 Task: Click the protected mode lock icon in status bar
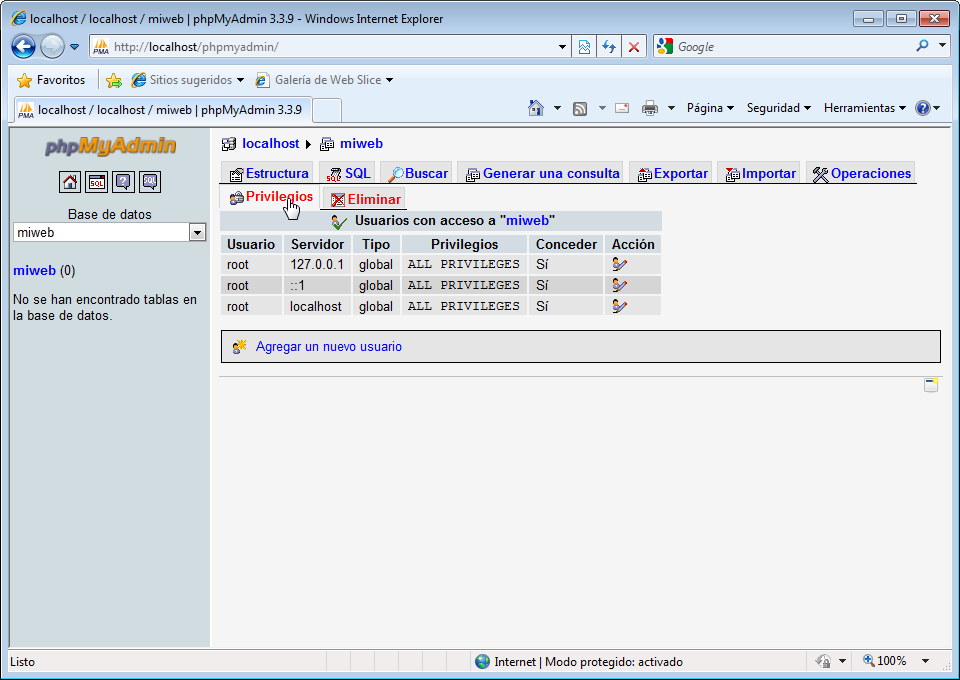coord(823,661)
